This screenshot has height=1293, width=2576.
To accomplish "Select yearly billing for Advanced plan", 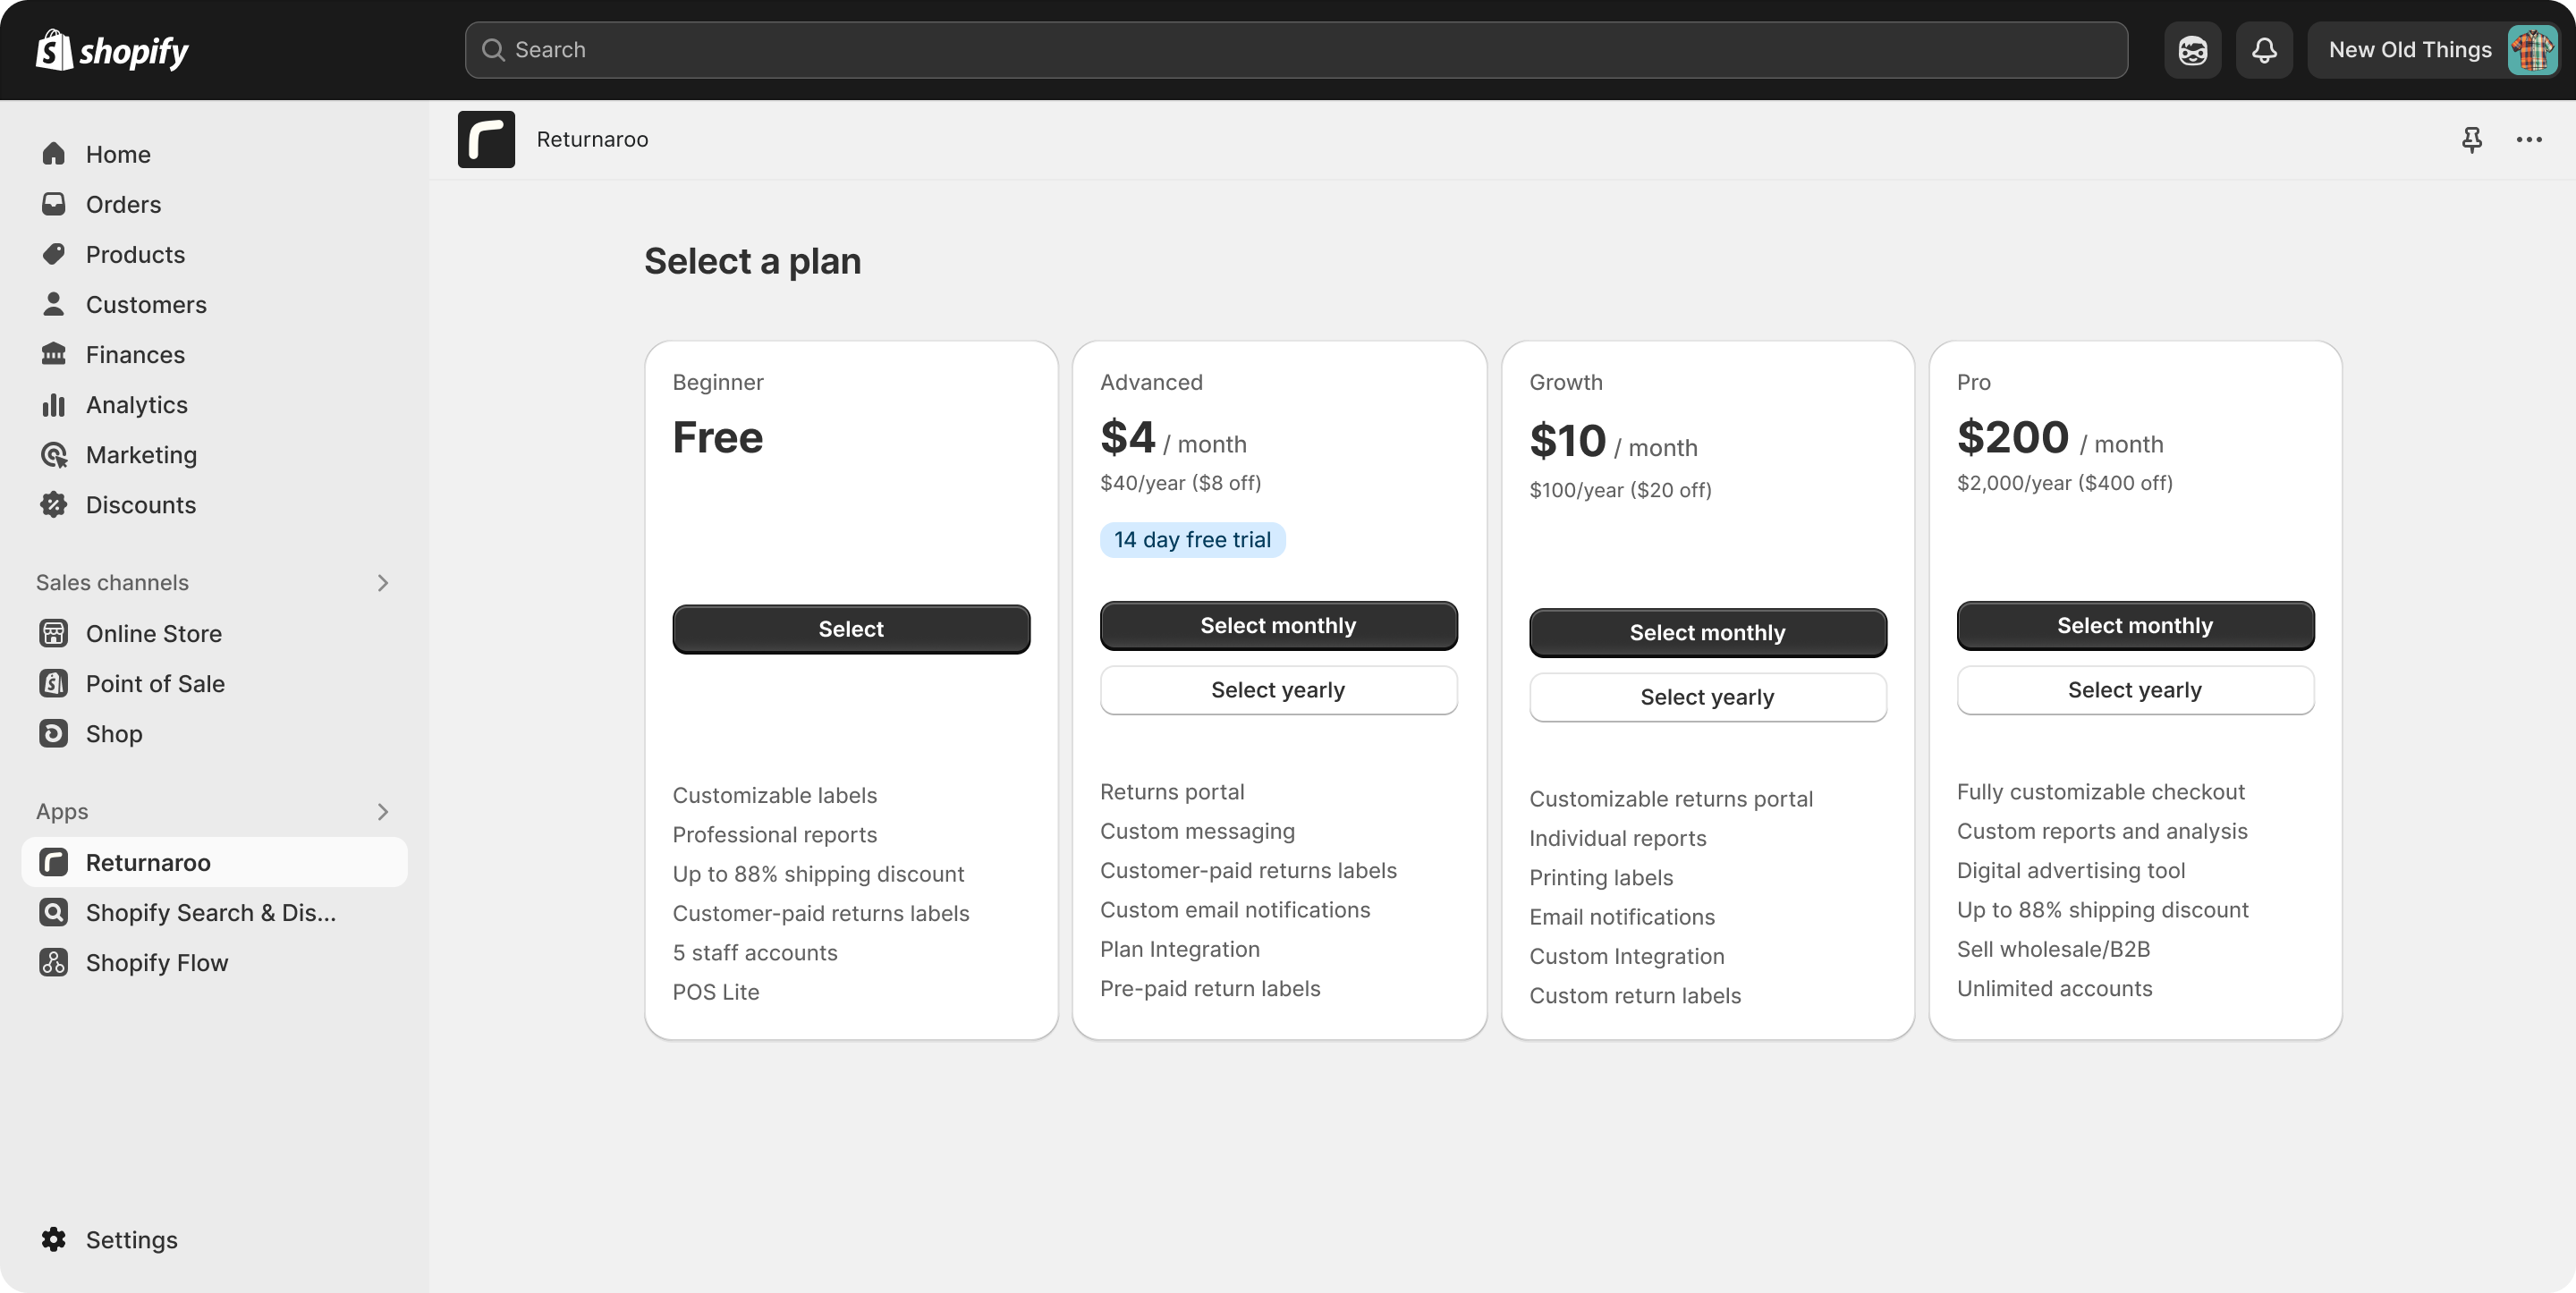I will tap(1278, 689).
